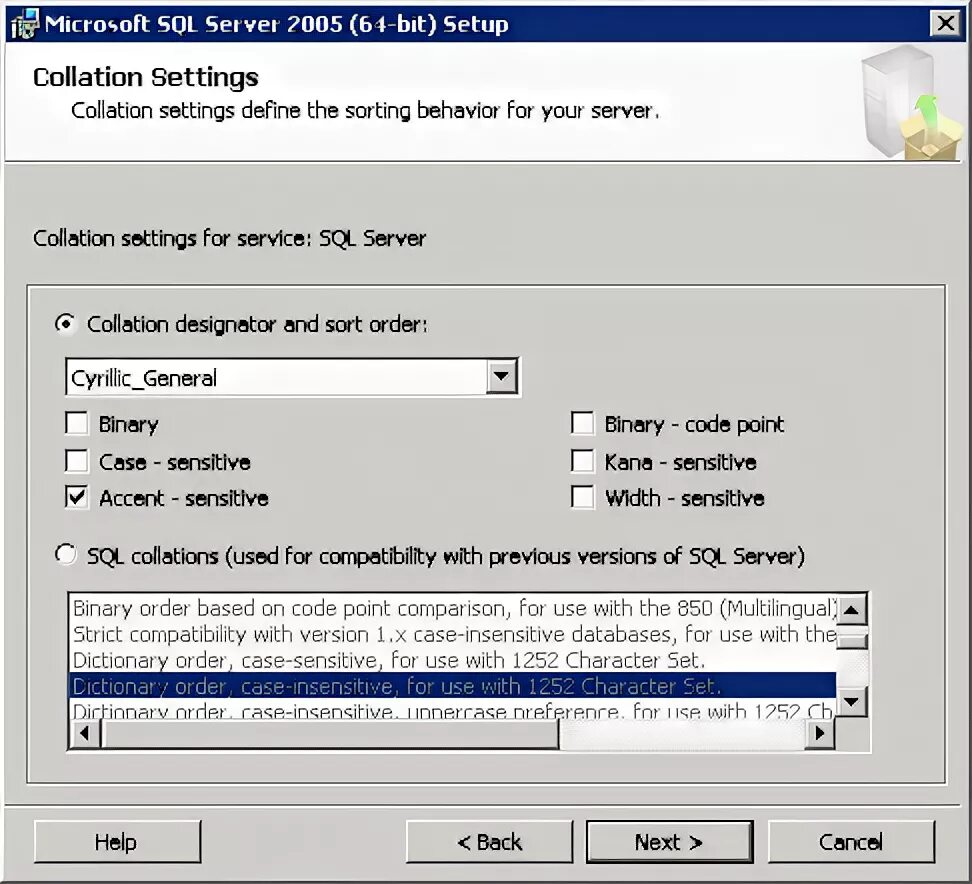Select Binary order based on code point comparison row
972x884 pixels.
click(x=453, y=609)
